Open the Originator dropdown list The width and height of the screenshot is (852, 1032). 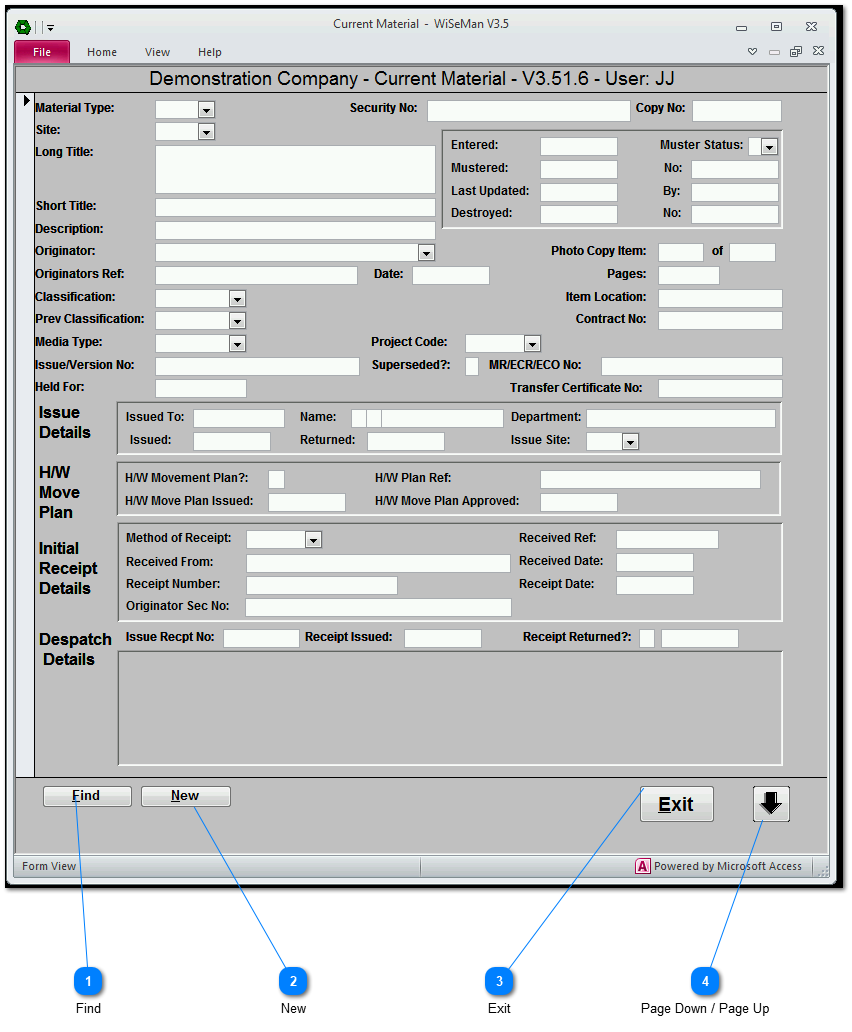[427, 253]
